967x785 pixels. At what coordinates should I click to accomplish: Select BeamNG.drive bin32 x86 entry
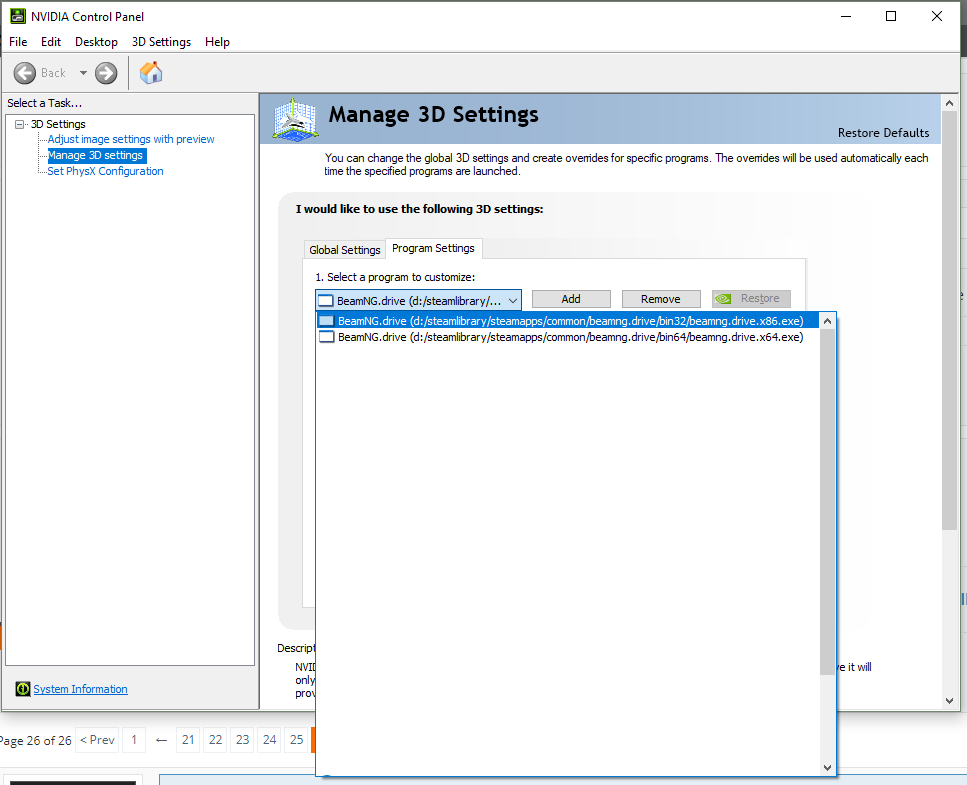(568, 321)
